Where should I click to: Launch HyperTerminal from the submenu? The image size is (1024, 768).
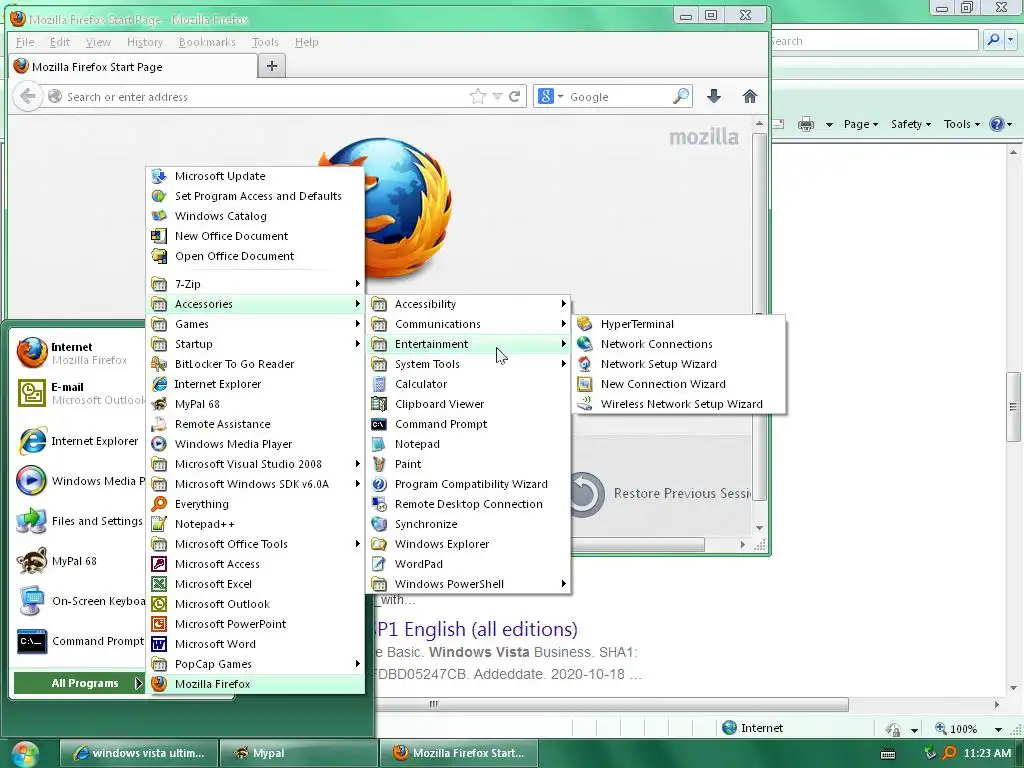click(x=679, y=324)
